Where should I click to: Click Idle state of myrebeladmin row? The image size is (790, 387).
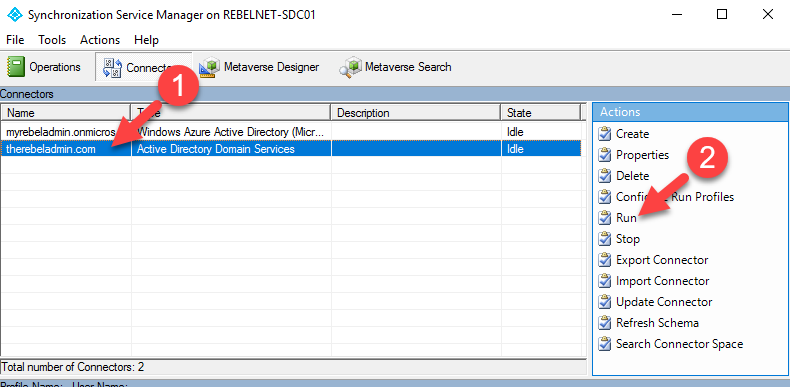[515, 132]
